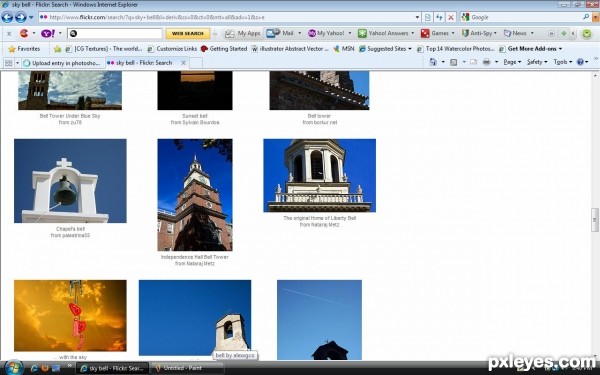Switch to Untitled - Paint taskbar button
This screenshot has height=375, width=600.
pyautogui.click(x=188, y=368)
